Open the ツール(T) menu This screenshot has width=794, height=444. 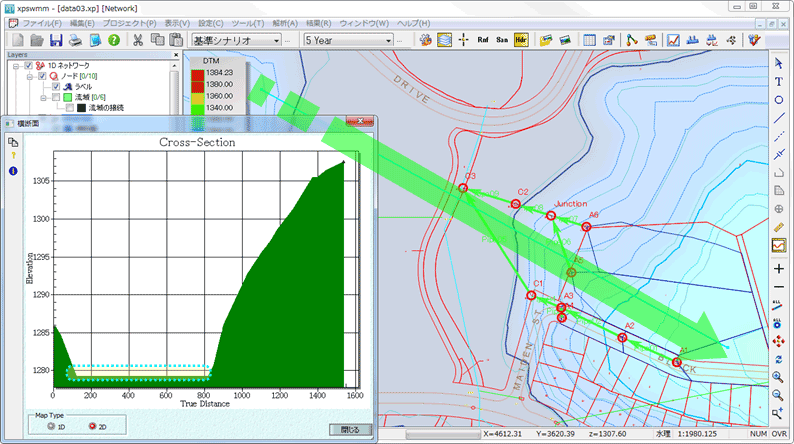point(250,21)
